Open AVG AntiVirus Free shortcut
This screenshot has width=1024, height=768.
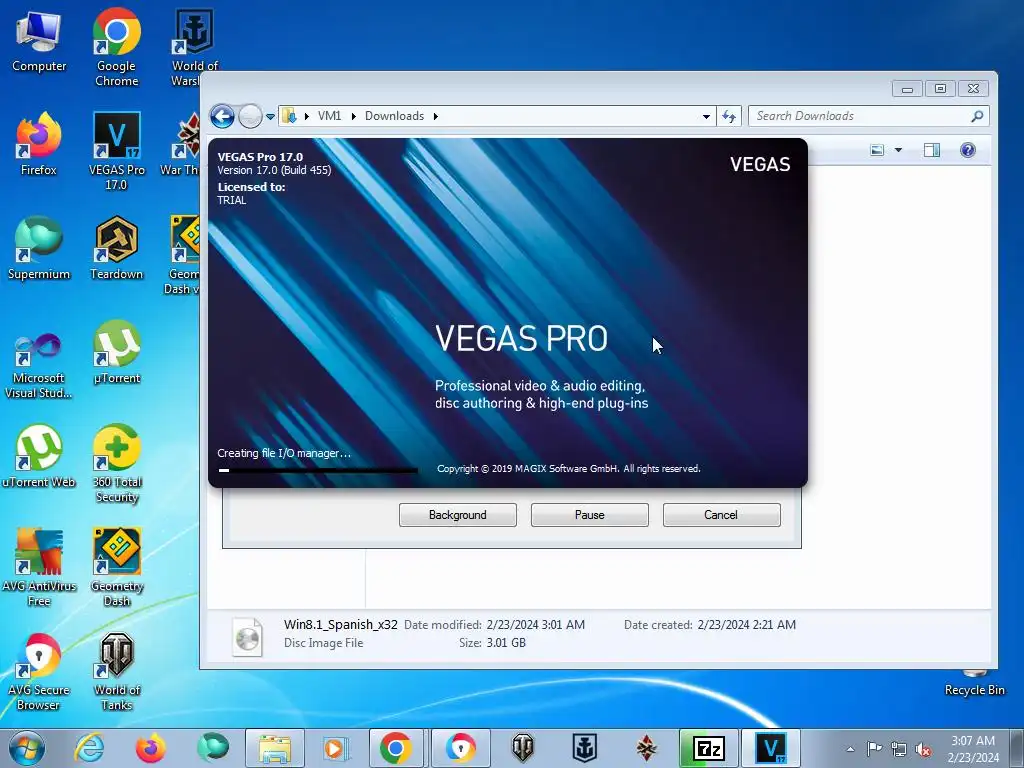[x=39, y=567]
